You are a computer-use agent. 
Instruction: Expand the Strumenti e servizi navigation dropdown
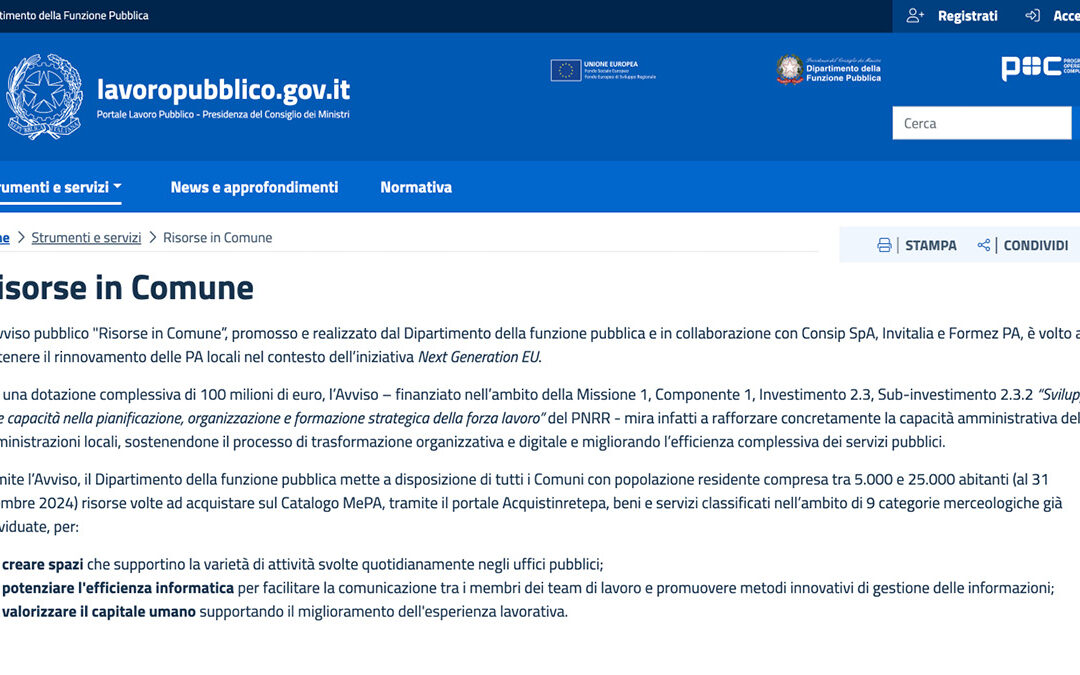(x=60, y=187)
